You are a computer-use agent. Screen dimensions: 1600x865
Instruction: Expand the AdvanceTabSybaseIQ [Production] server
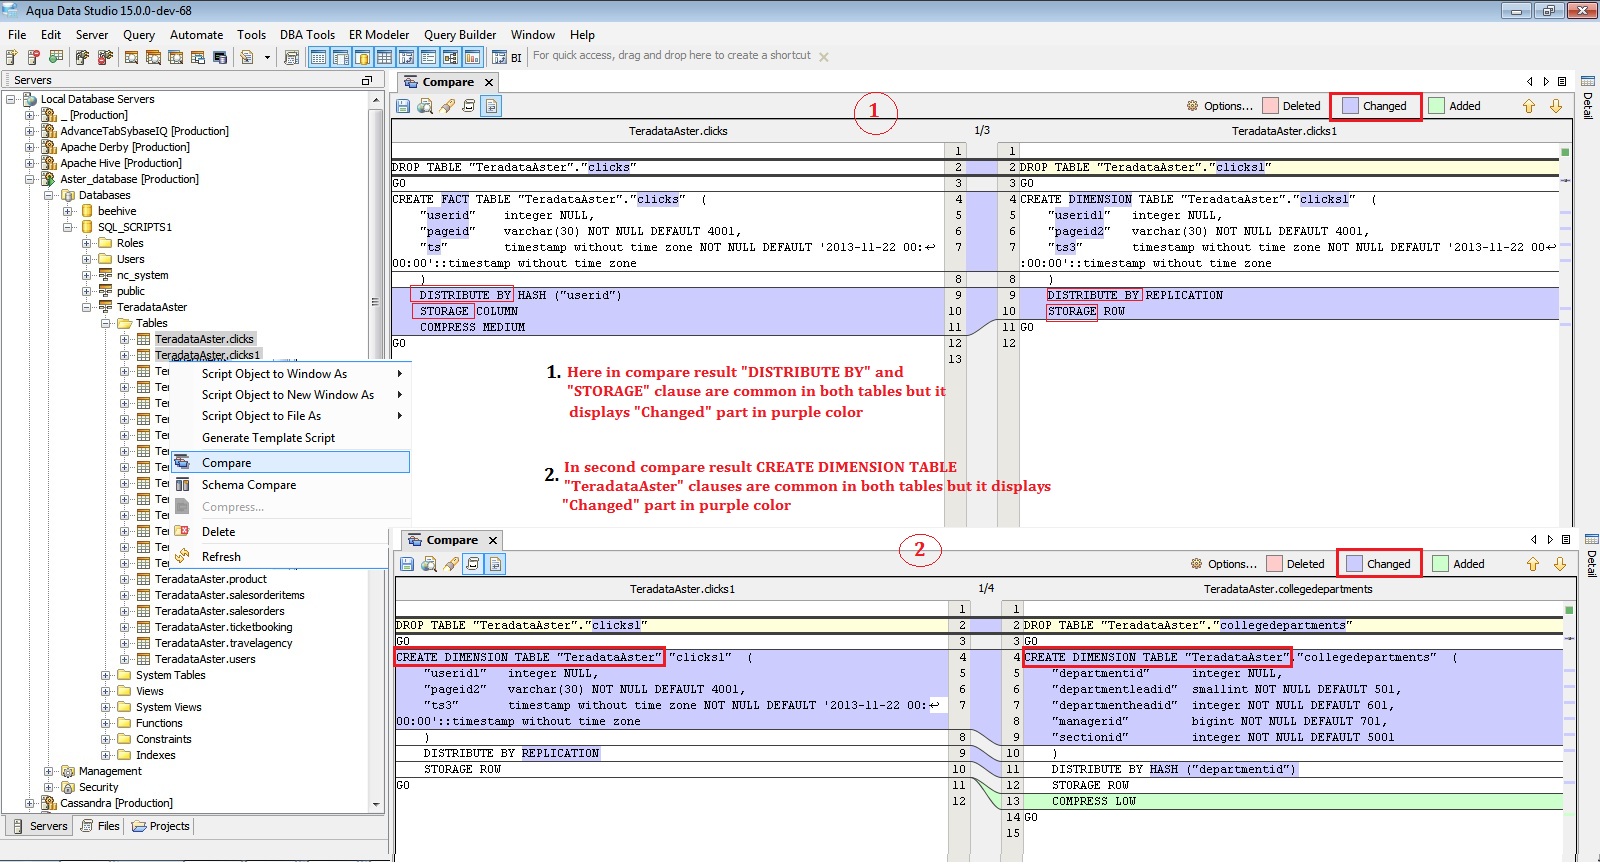[30, 131]
